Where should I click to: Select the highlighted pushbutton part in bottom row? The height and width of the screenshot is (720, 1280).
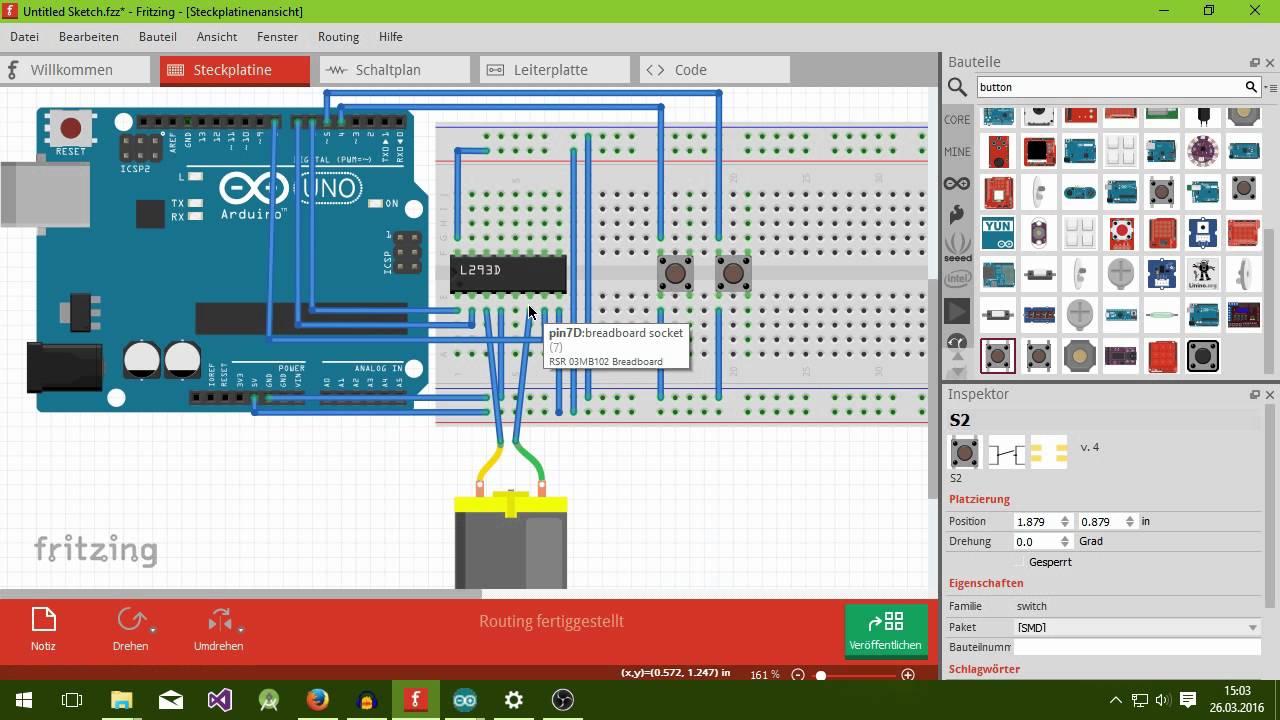click(998, 356)
